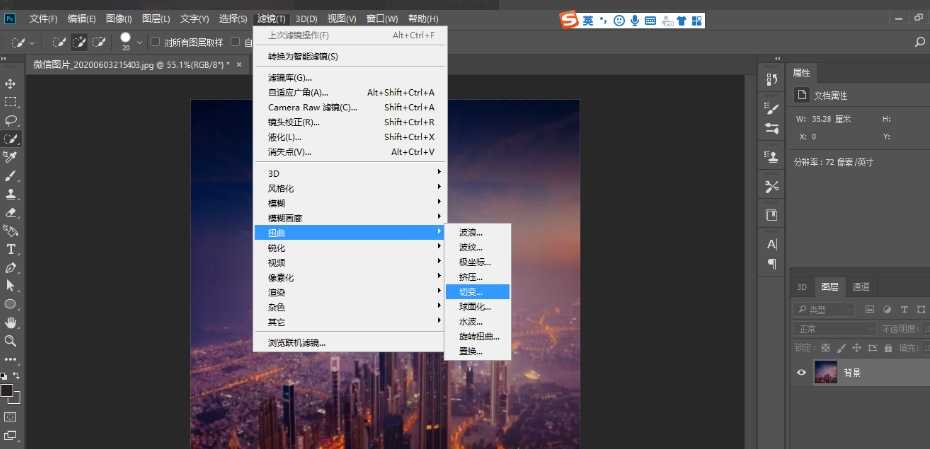Viewport: 930px width, 449px height.
Task: Activate the Hand tool
Action: click(11, 322)
